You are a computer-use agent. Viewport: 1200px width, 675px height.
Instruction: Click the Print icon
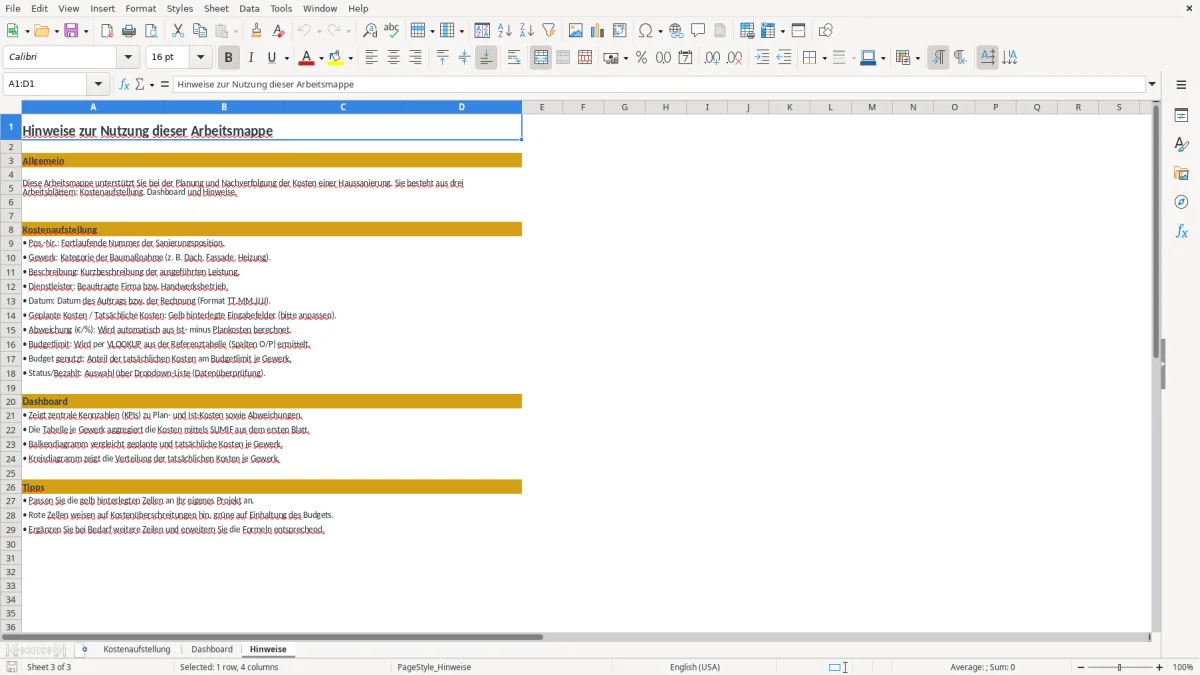[x=129, y=31]
